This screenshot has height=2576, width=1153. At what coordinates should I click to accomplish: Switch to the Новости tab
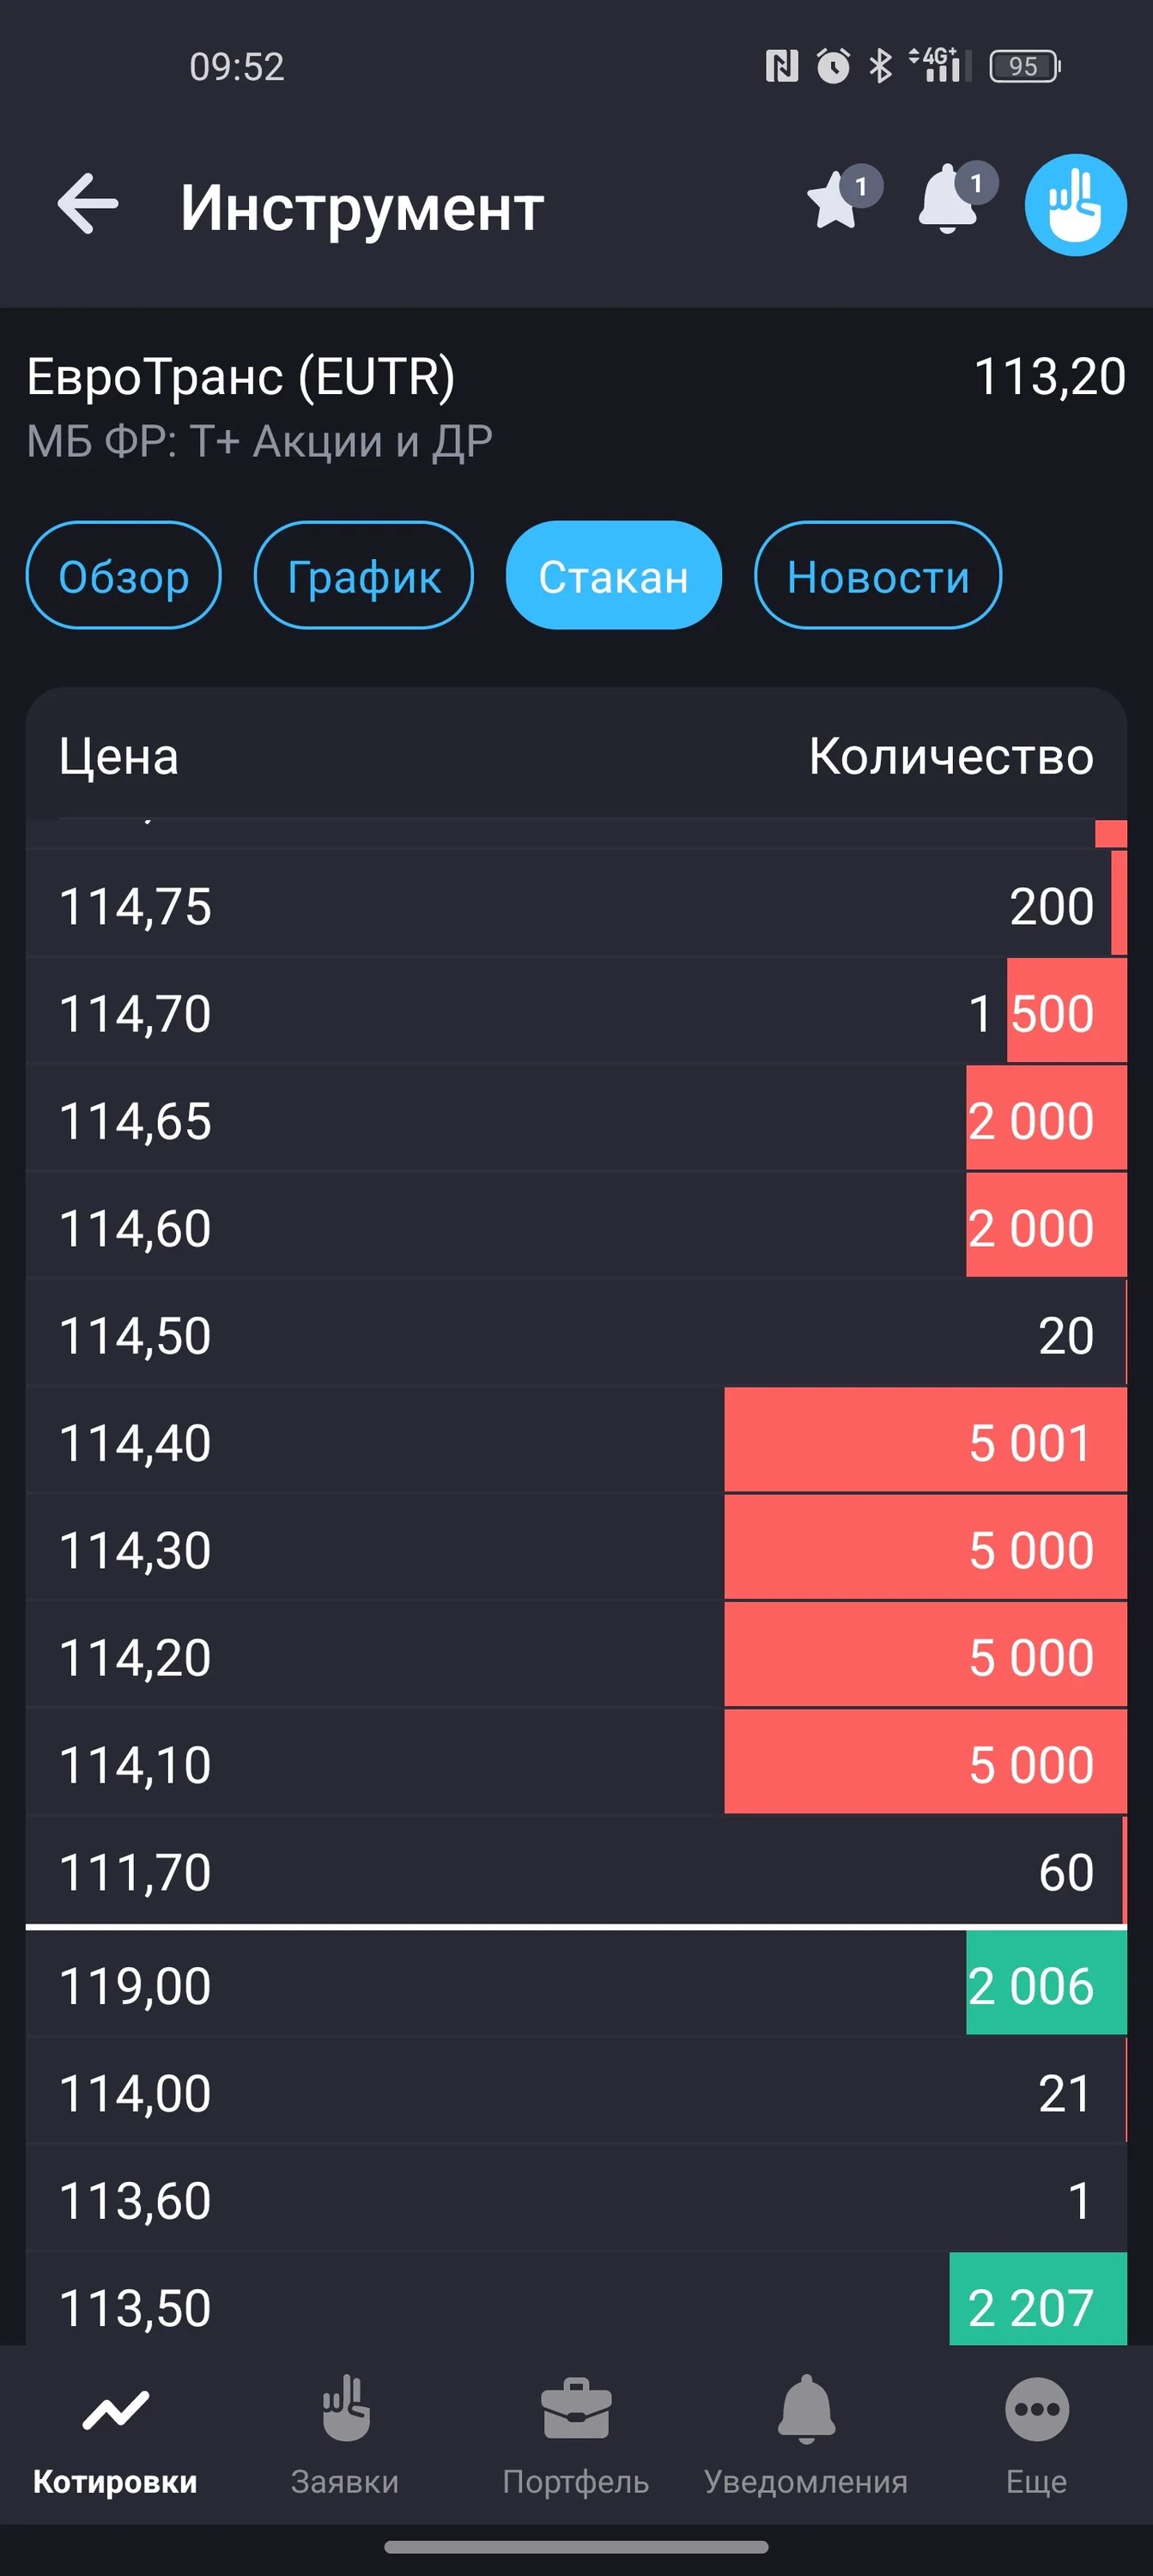click(878, 576)
